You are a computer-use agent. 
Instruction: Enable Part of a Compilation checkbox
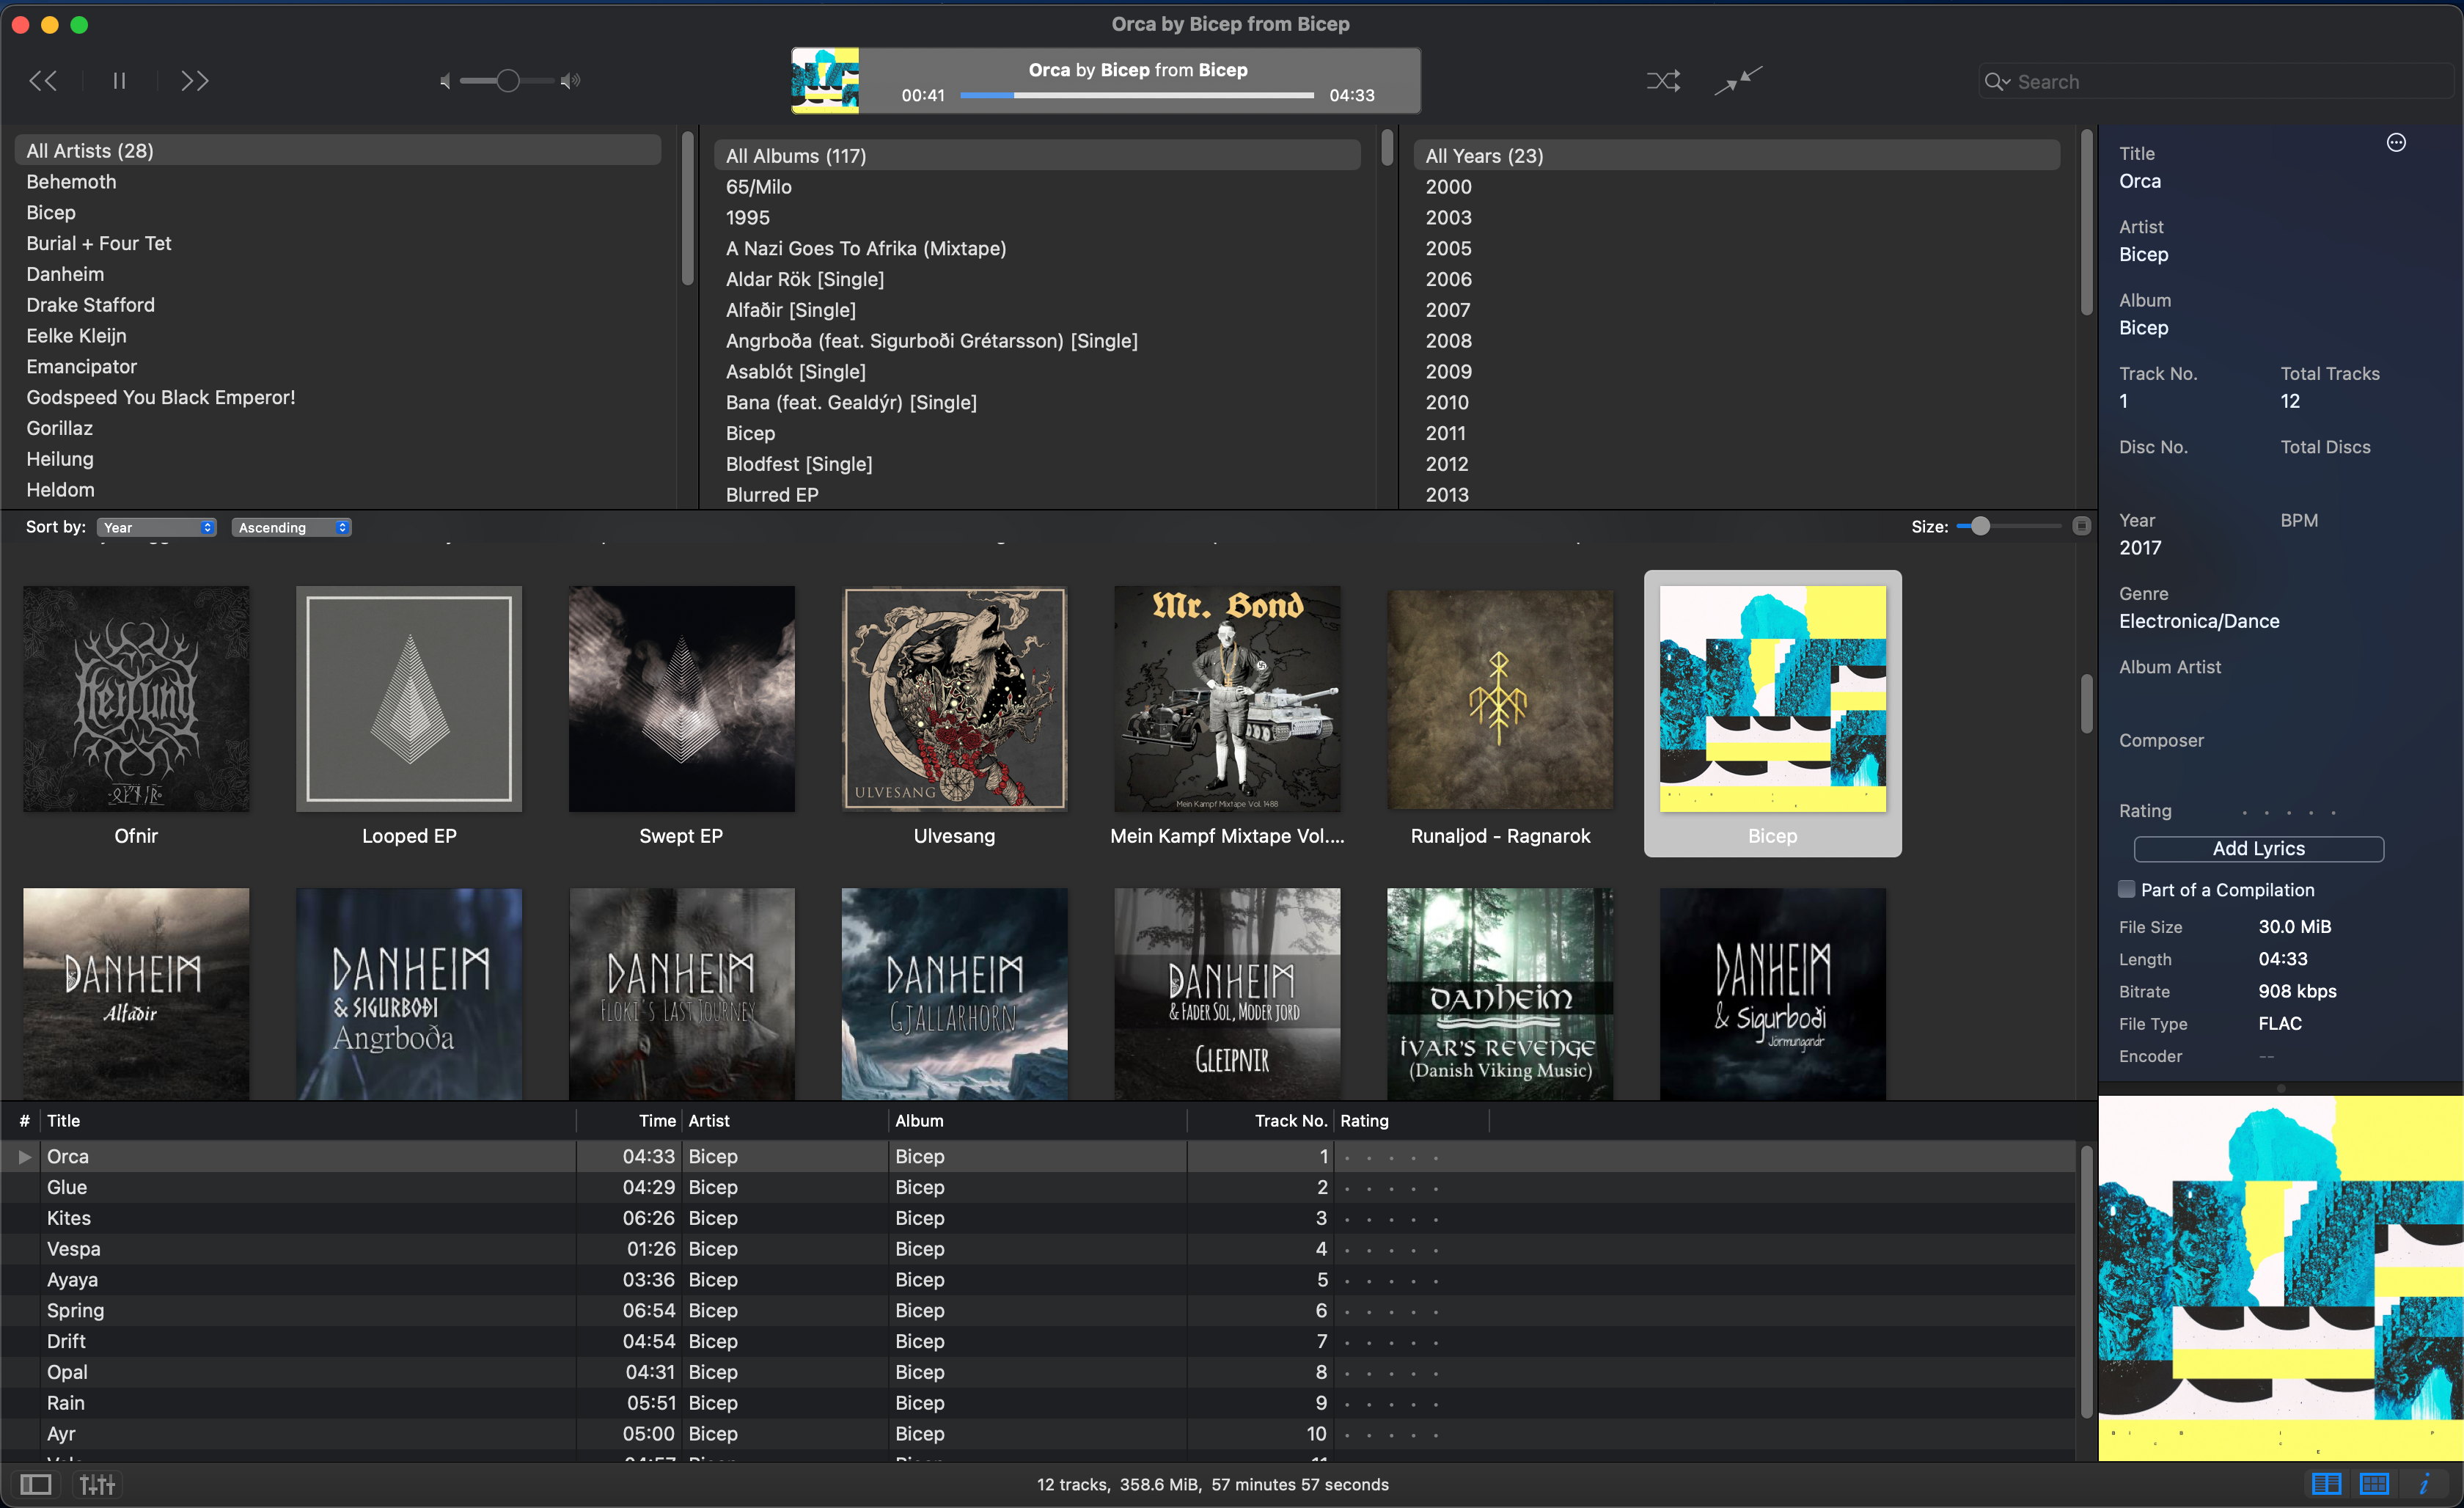tap(2127, 889)
